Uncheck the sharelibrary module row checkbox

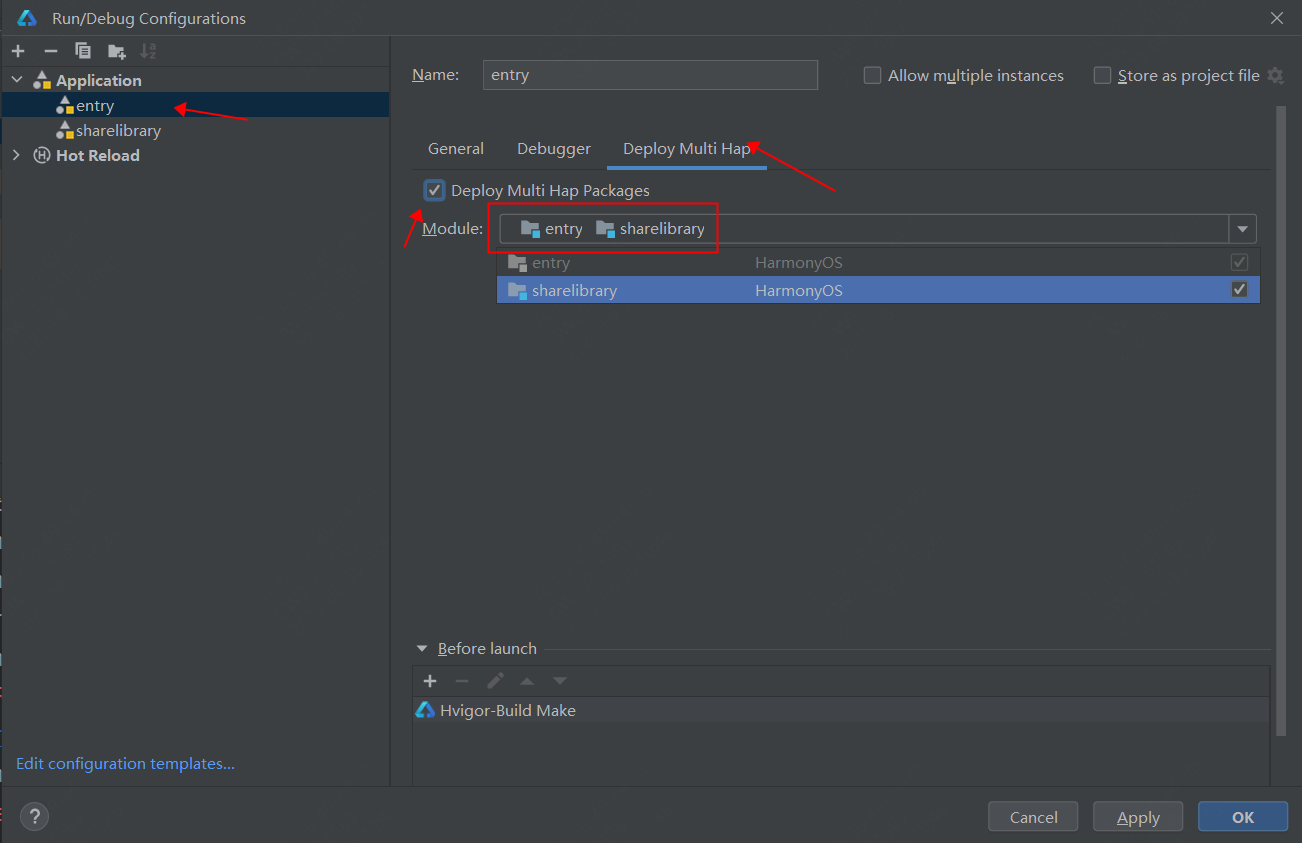coord(1239,290)
